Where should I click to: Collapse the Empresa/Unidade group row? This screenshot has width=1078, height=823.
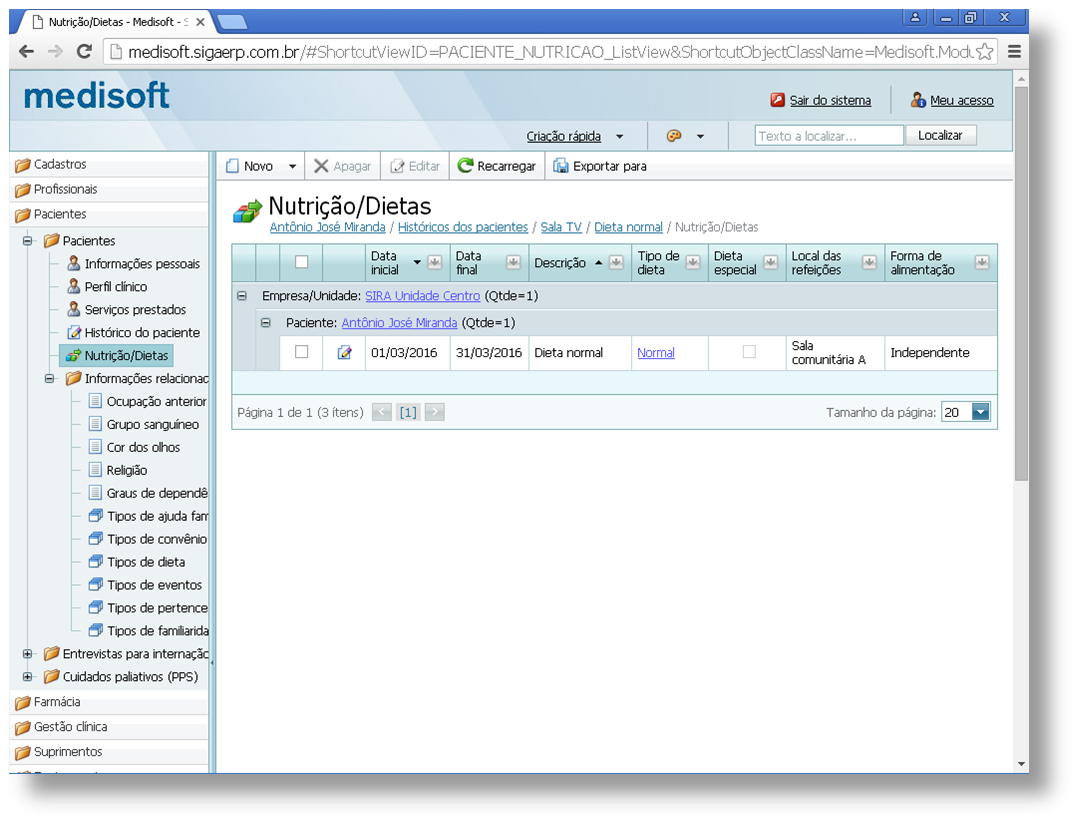(x=242, y=296)
